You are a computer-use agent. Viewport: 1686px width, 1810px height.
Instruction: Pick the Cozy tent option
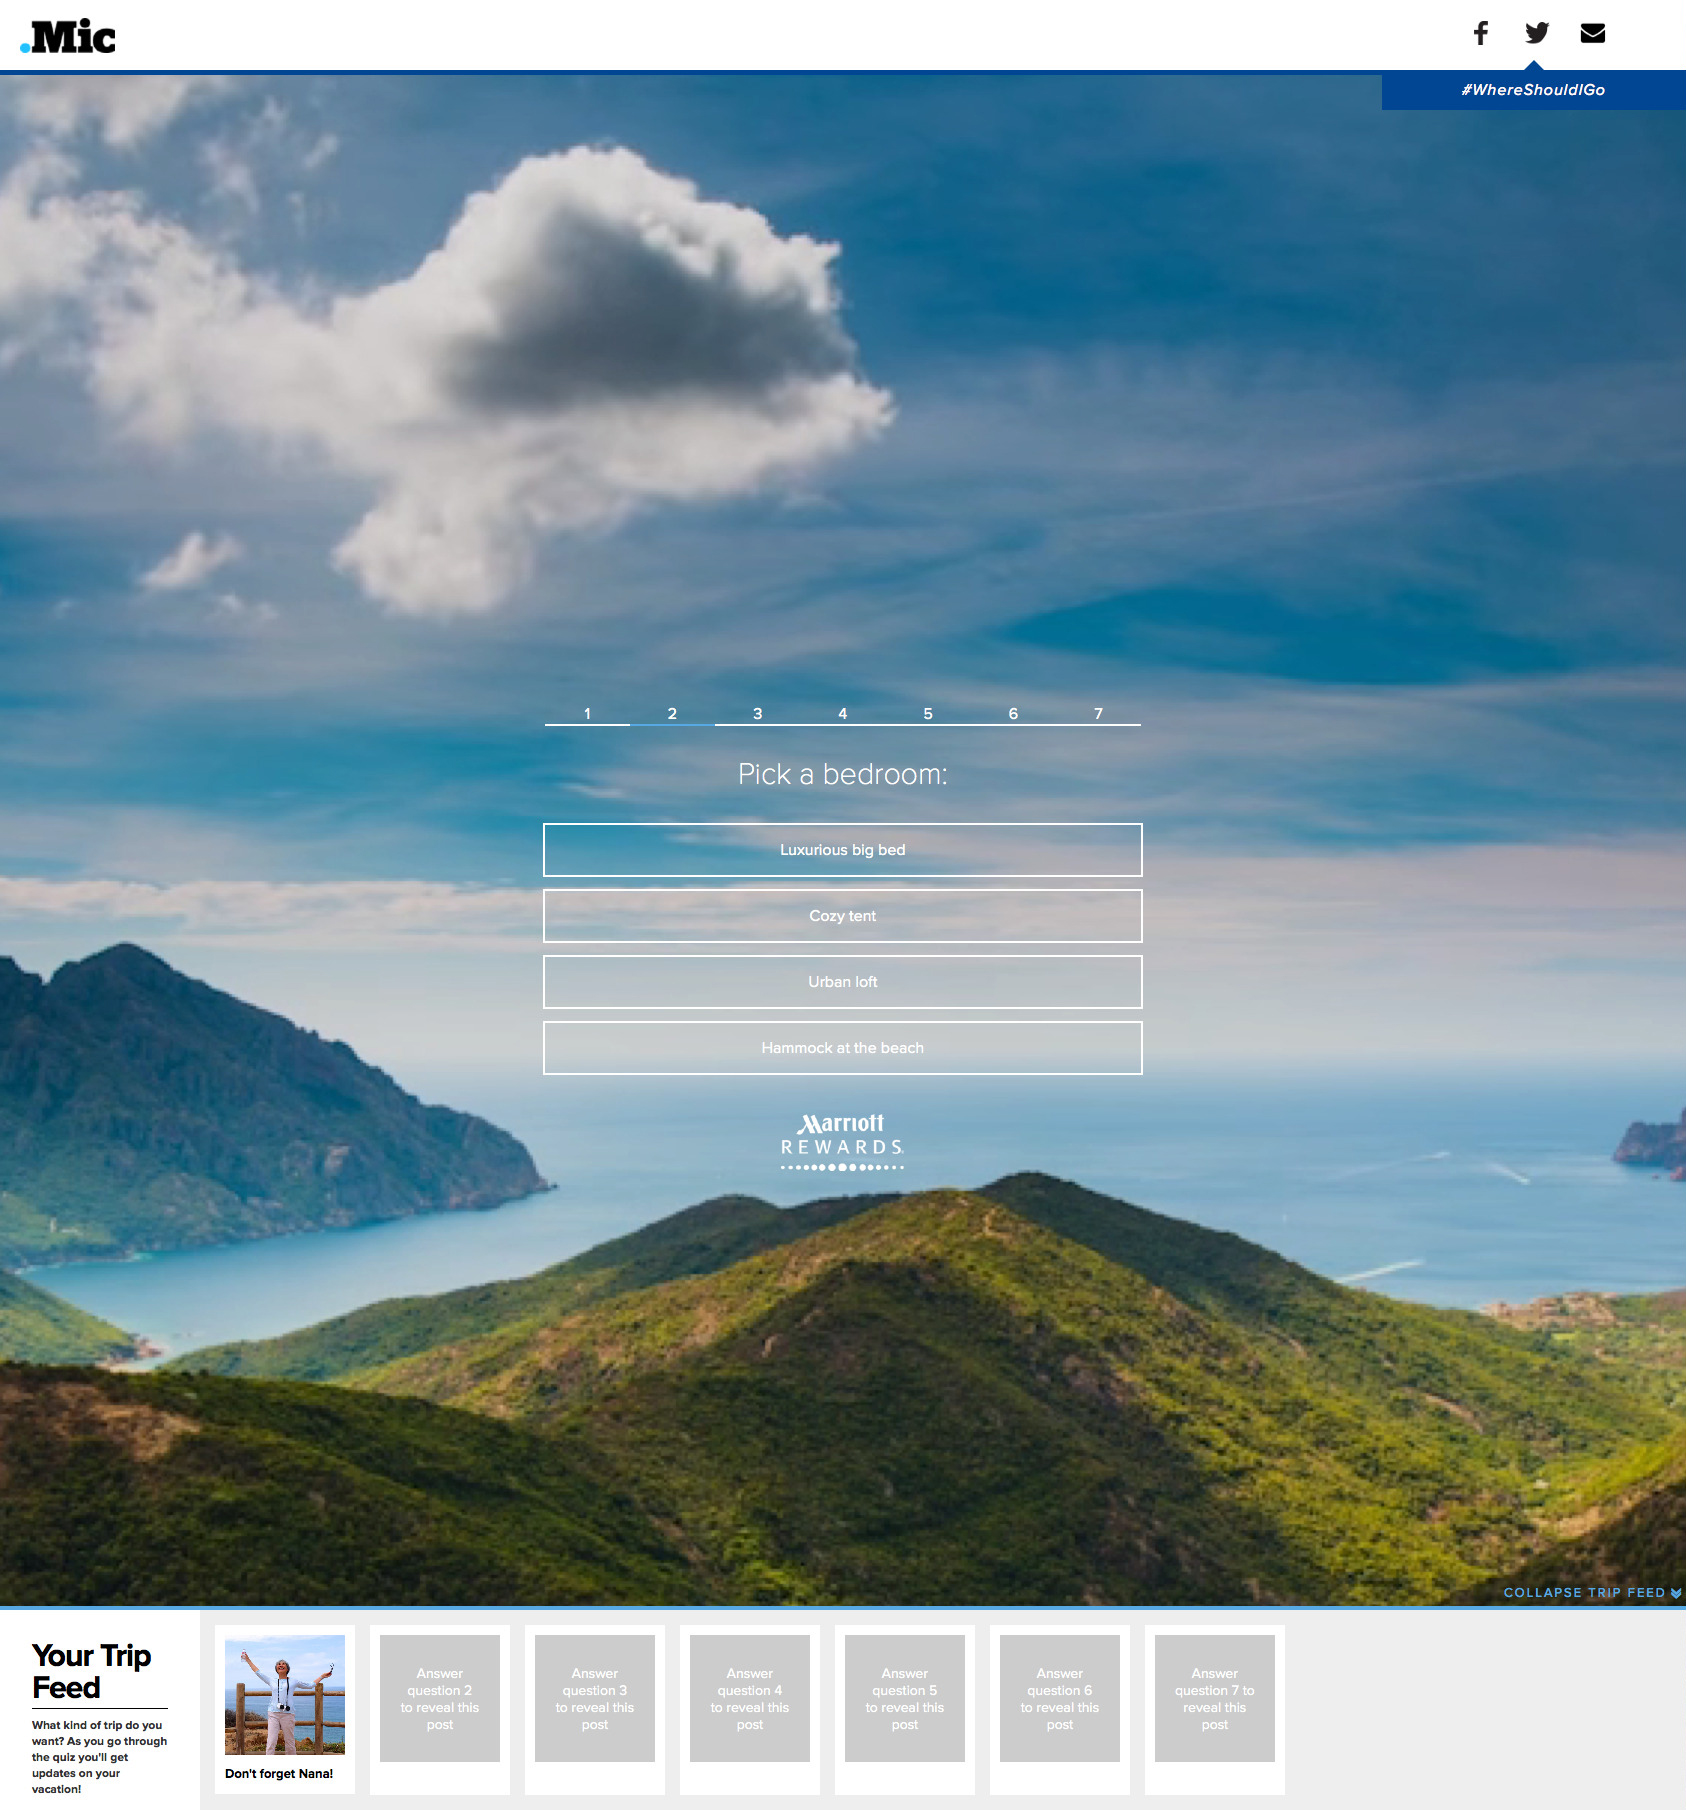(842, 916)
